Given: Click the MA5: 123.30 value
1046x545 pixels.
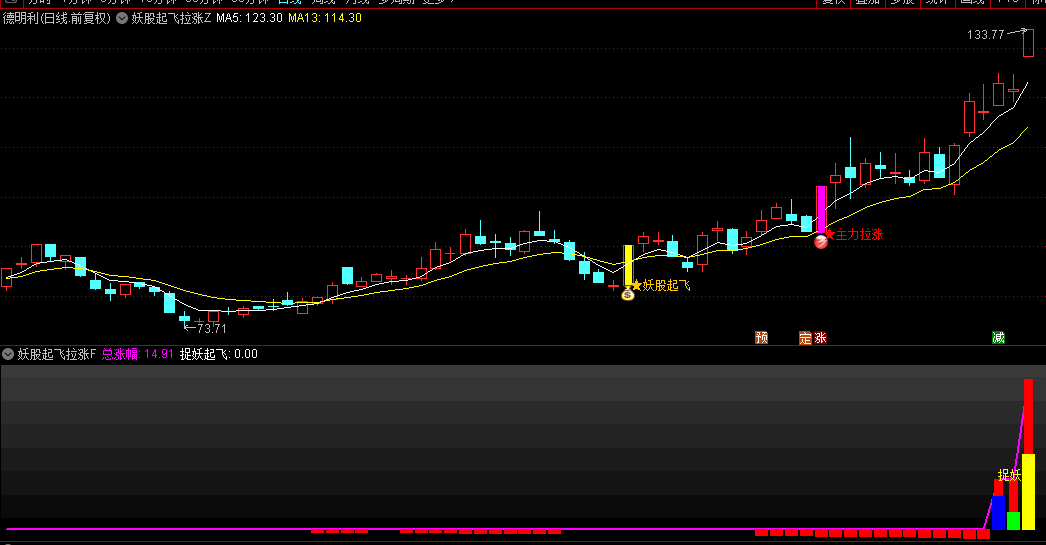Looking at the screenshot, I should pos(249,18).
